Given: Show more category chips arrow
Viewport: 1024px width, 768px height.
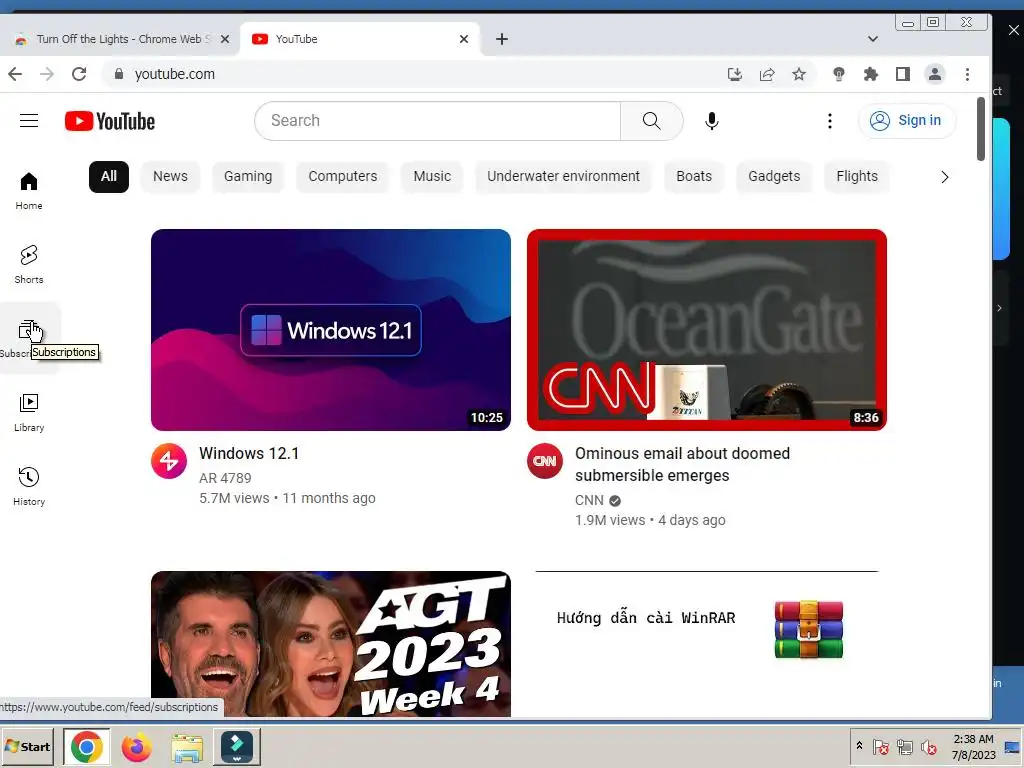Looking at the screenshot, I should [x=944, y=177].
